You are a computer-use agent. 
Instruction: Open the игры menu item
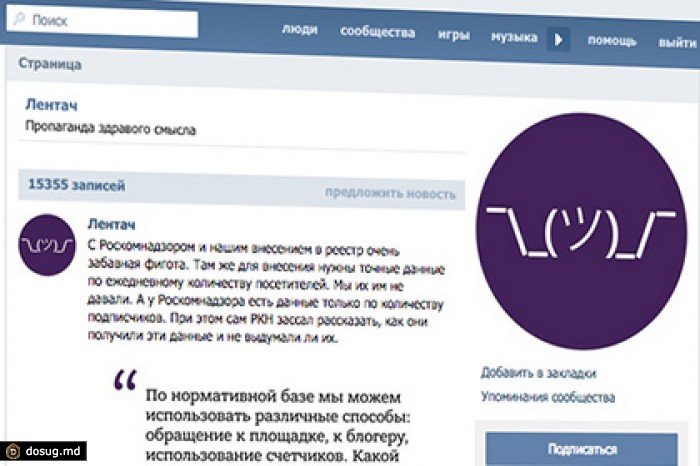point(453,35)
